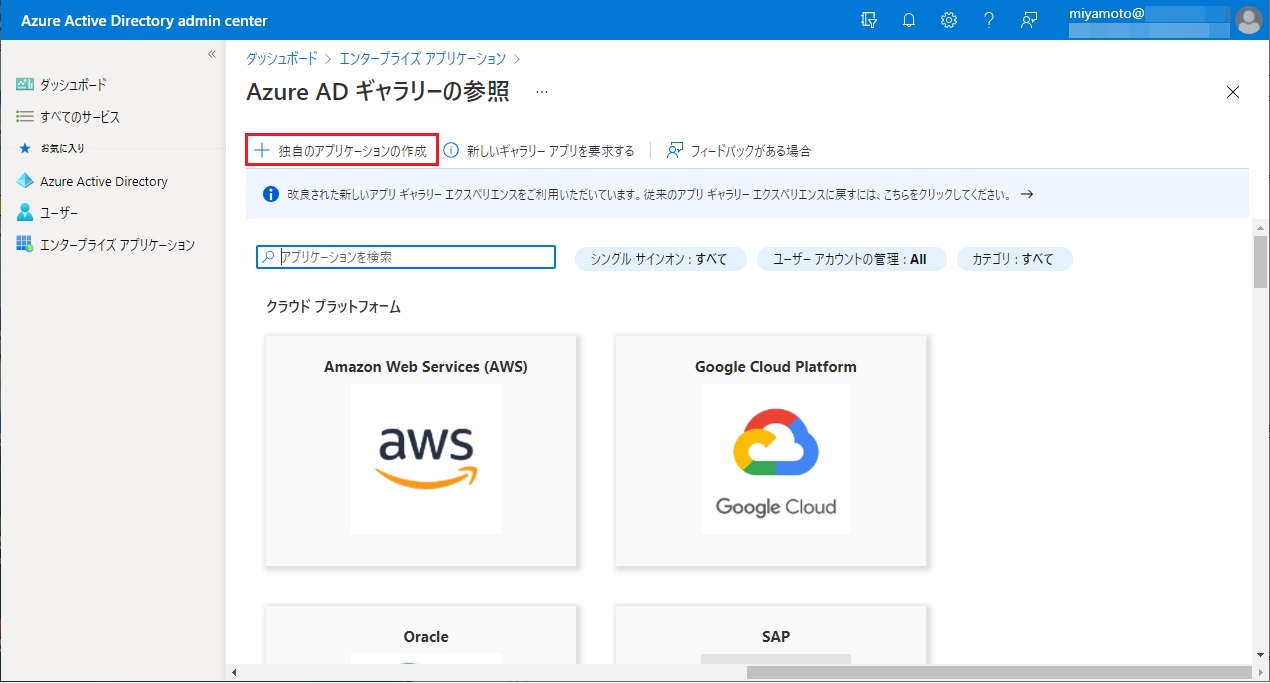Click 新しいギャラリー アプリを要求する
Image resolution: width=1270 pixels, height=683 pixels.
(540, 151)
